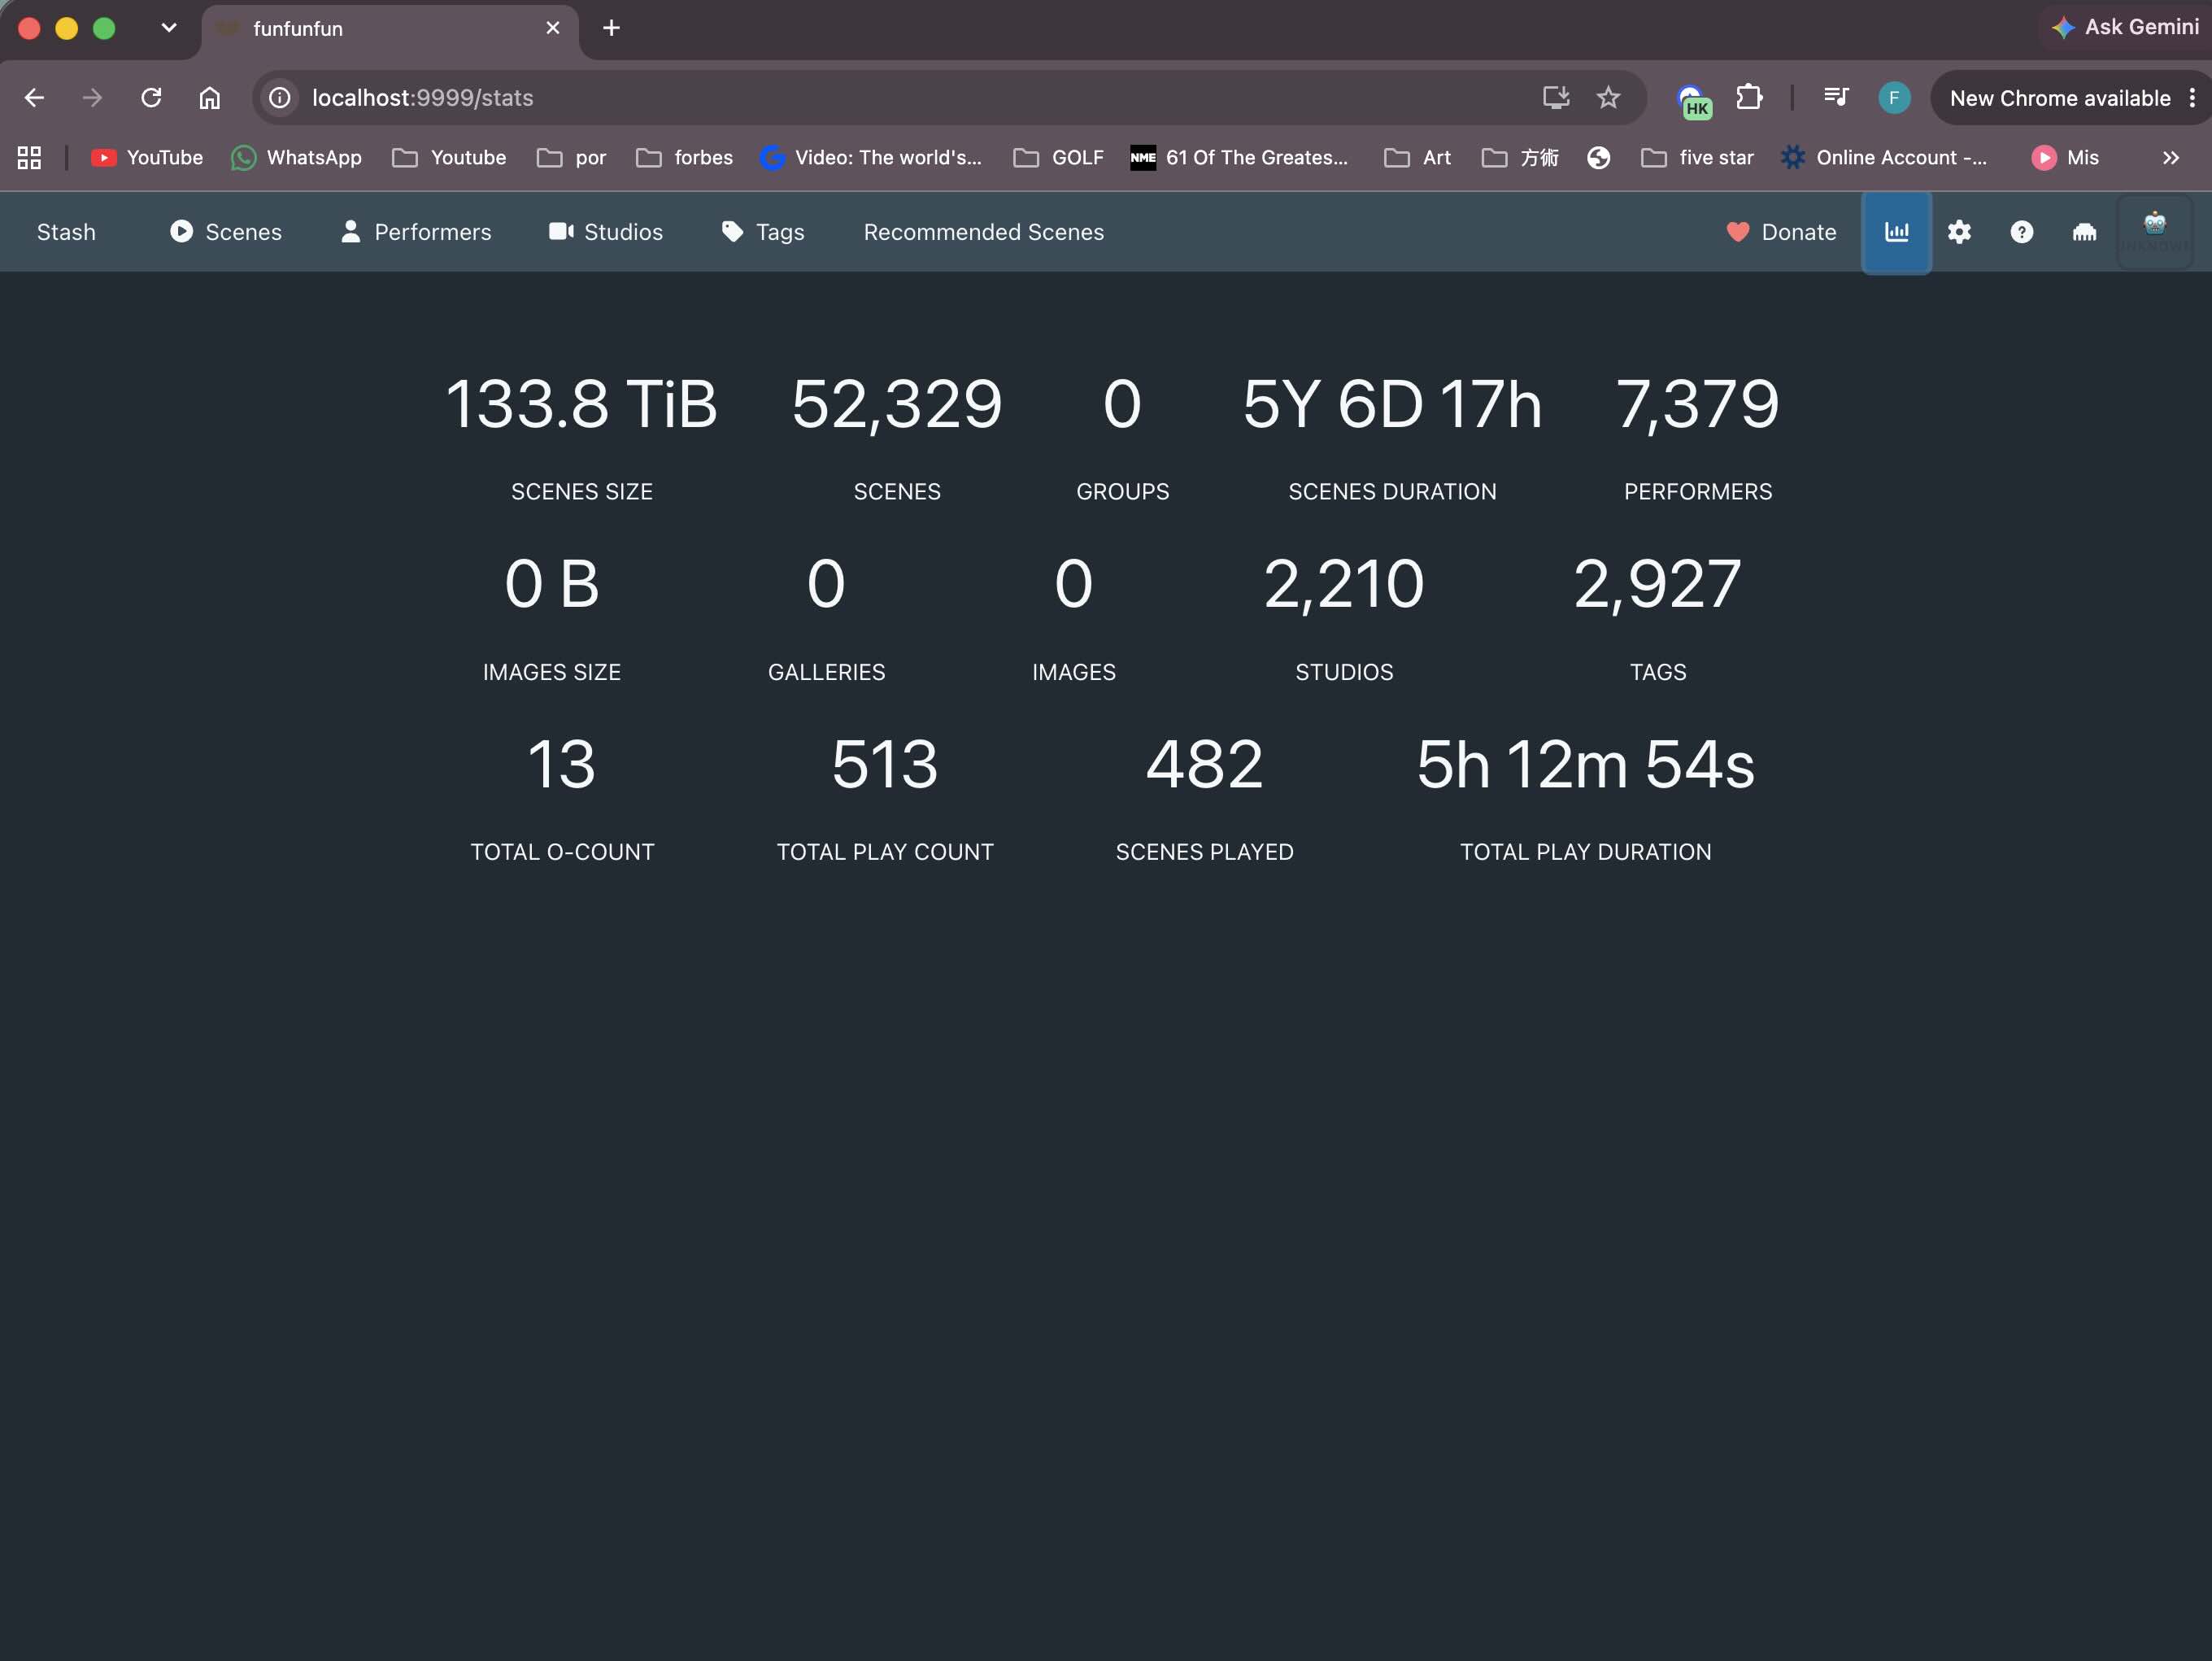Open the Extensions puzzle icon
Viewport: 2212px width, 1661px height.
(1749, 98)
